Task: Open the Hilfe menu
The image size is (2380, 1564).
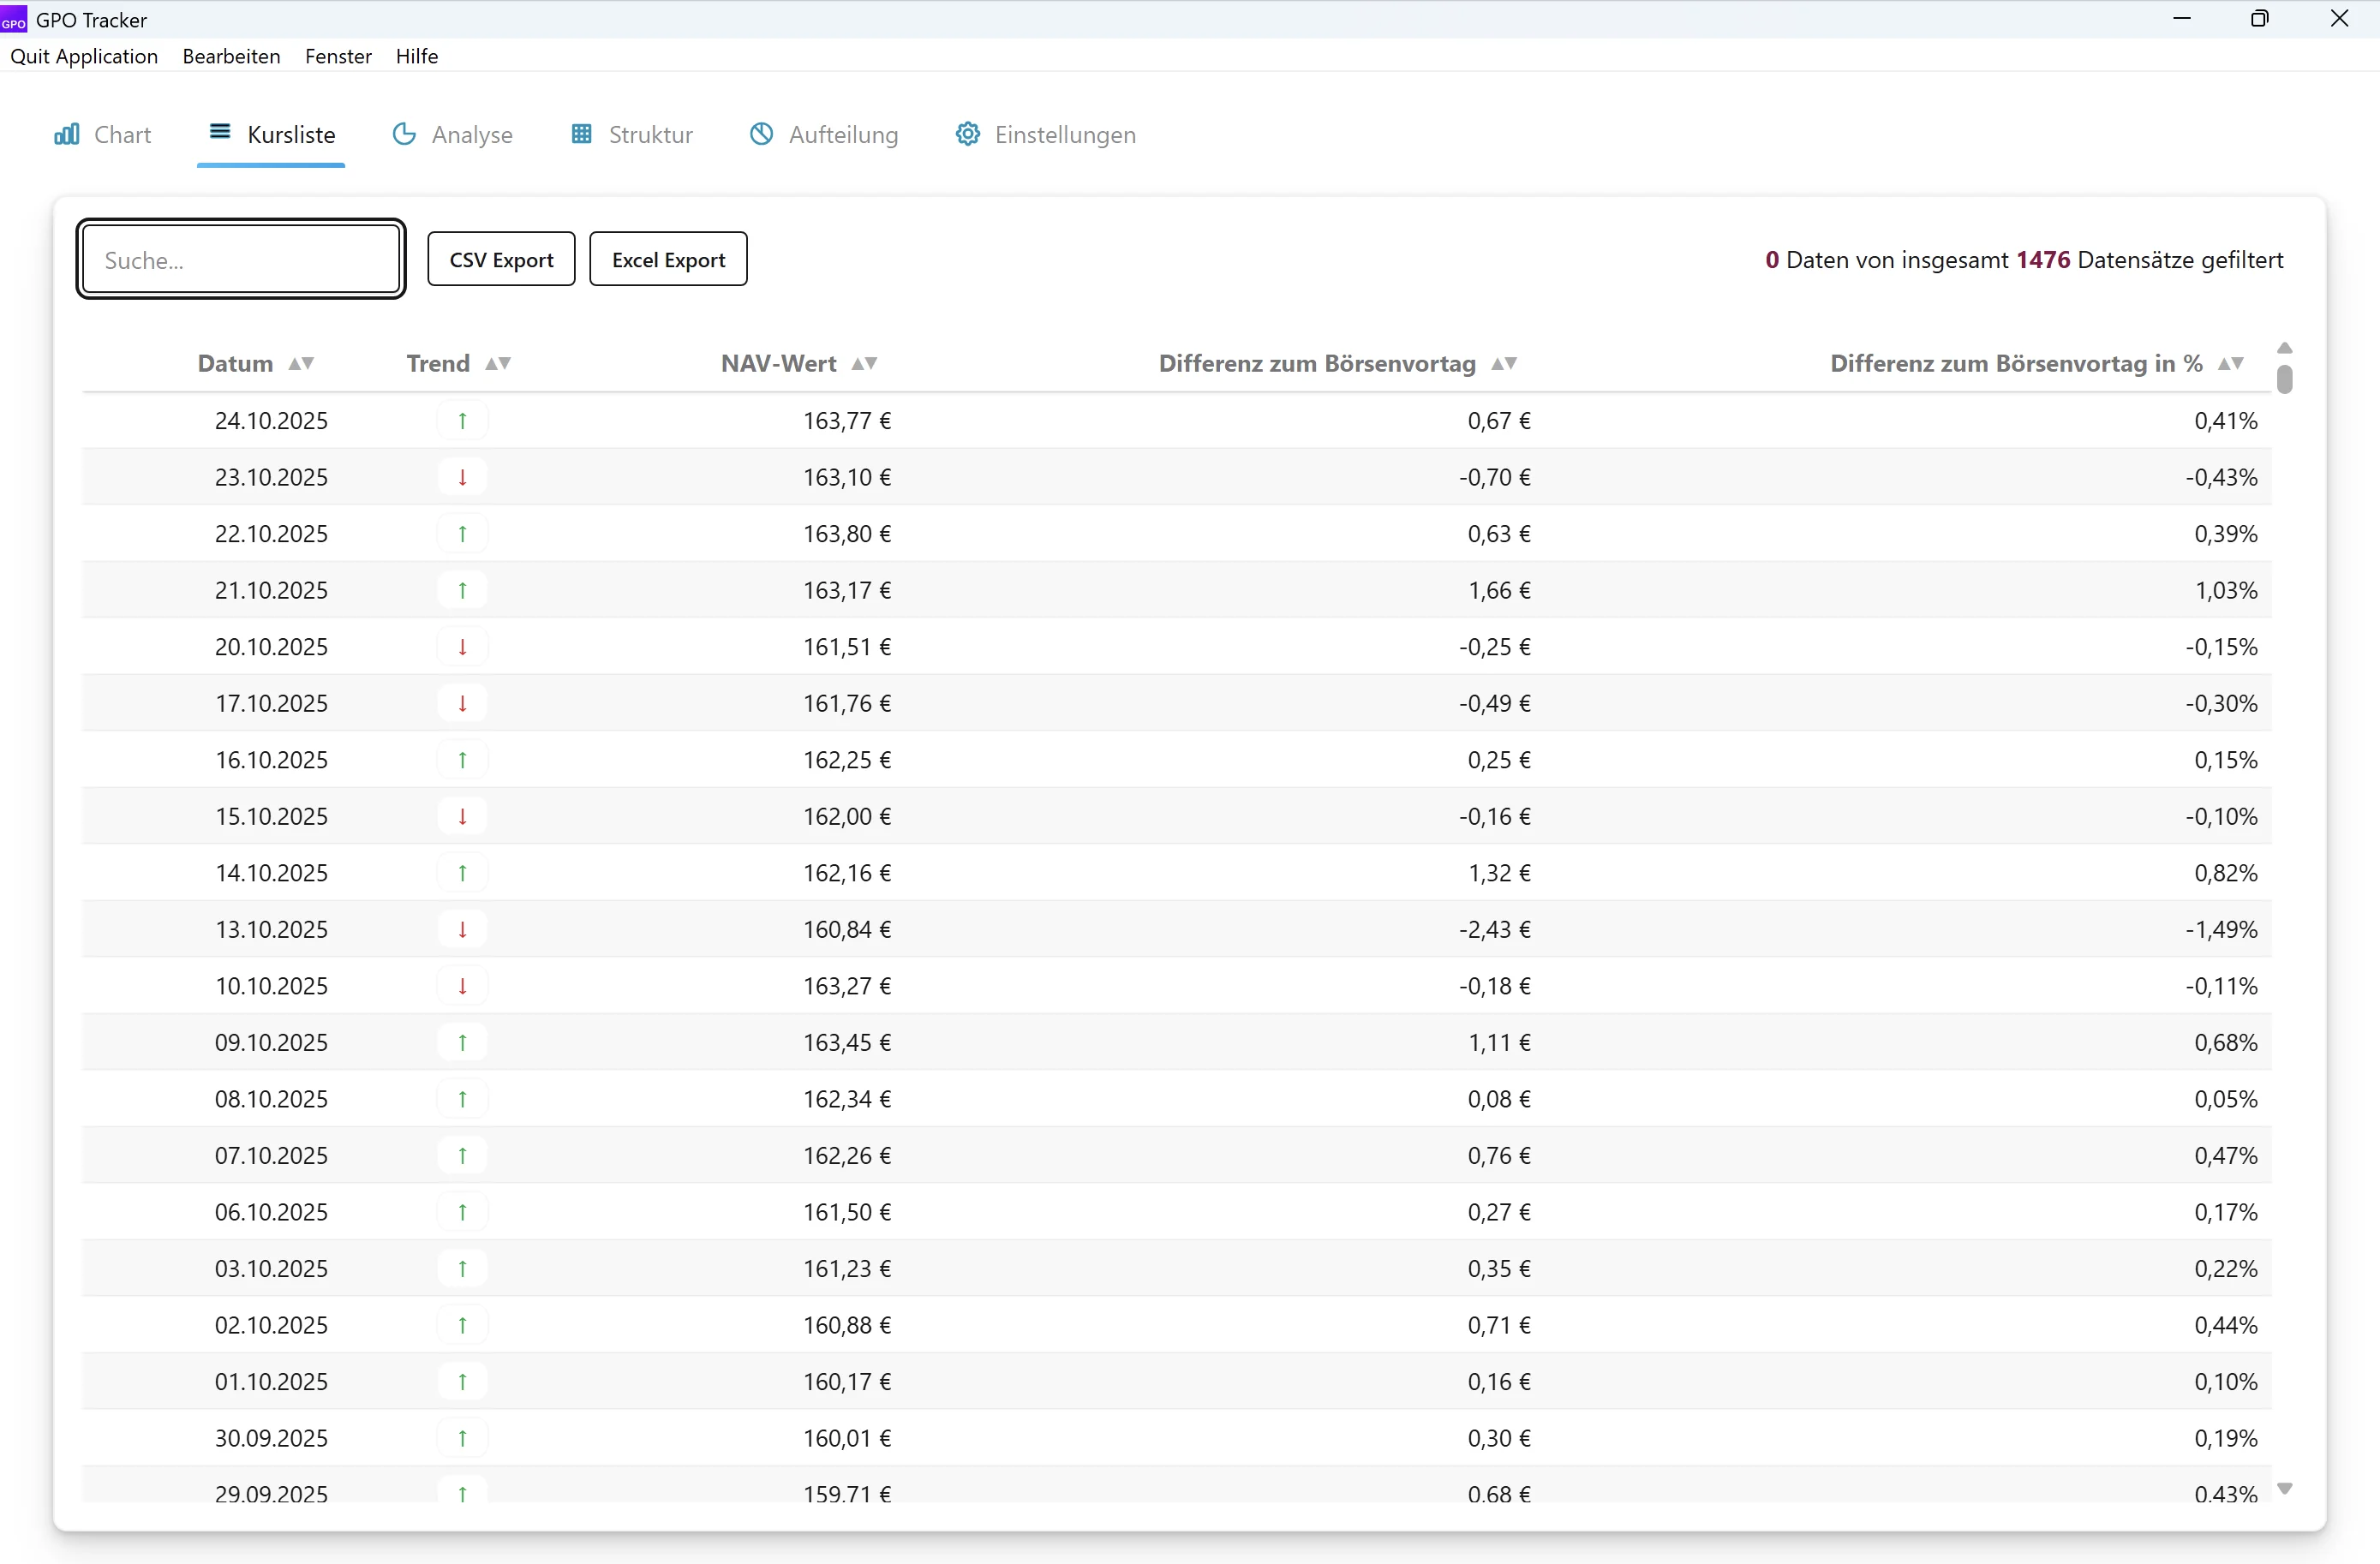Action: click(x=417, y=56)
